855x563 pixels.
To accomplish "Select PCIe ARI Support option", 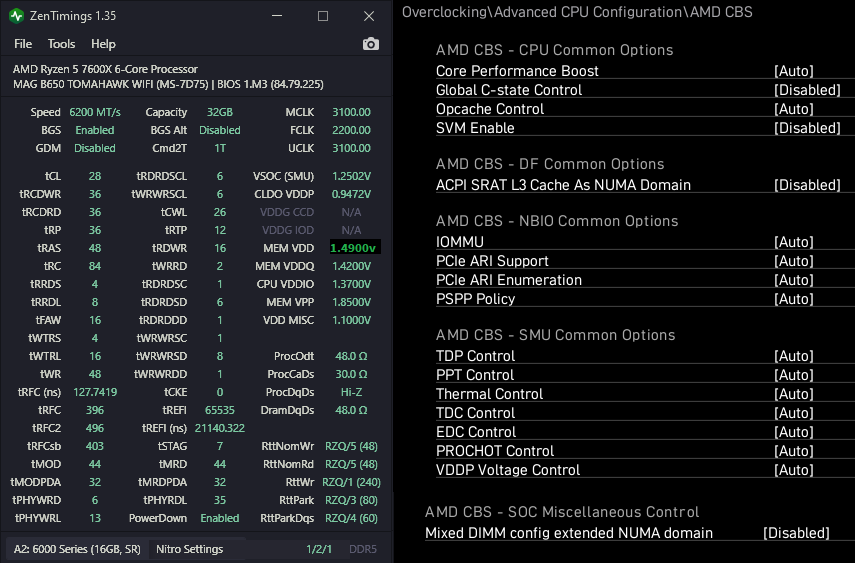I will click(x=638, y=261).
